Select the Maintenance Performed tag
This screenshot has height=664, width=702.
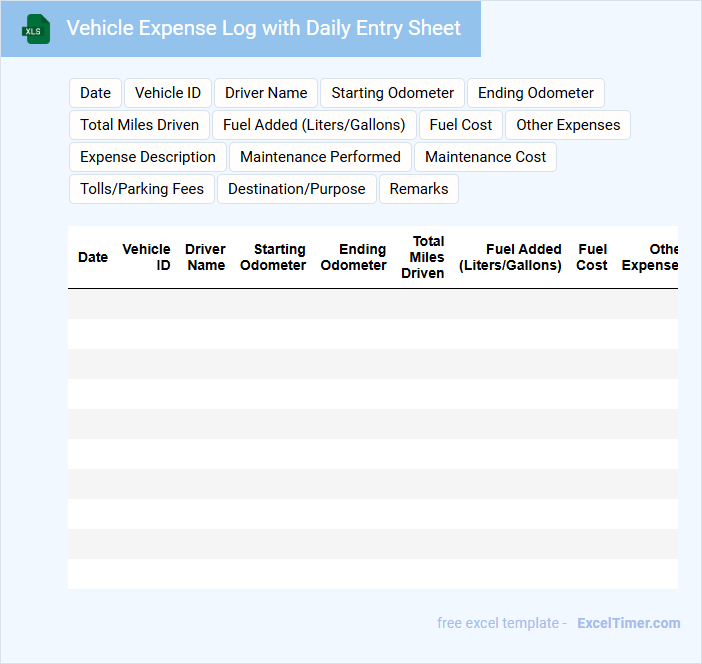click(320, 157)
